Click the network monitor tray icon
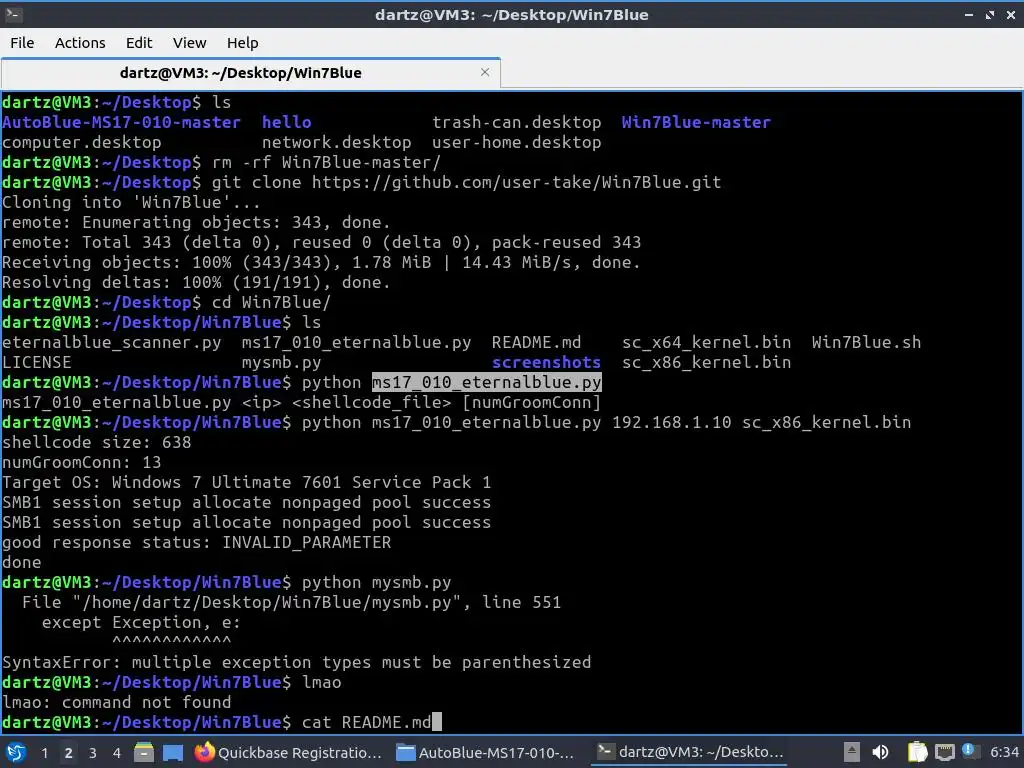The width and height of the screenshot is (1024, 768). pos(944,752)
